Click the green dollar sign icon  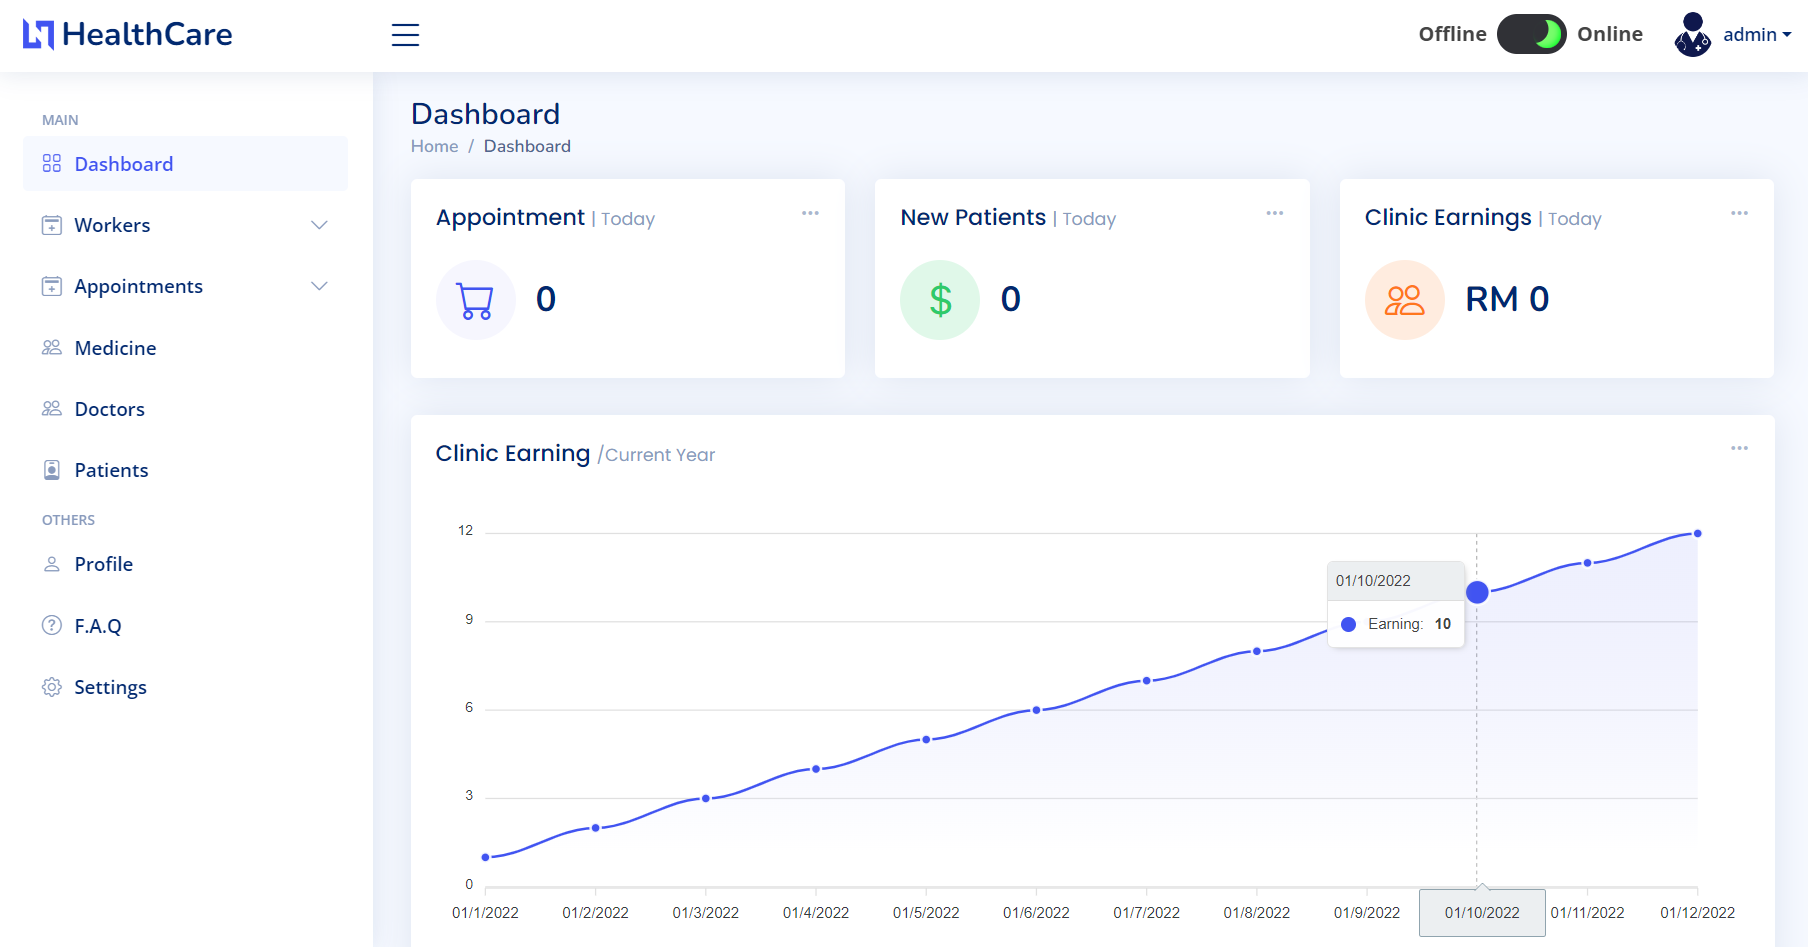click(x=940, y=300)
